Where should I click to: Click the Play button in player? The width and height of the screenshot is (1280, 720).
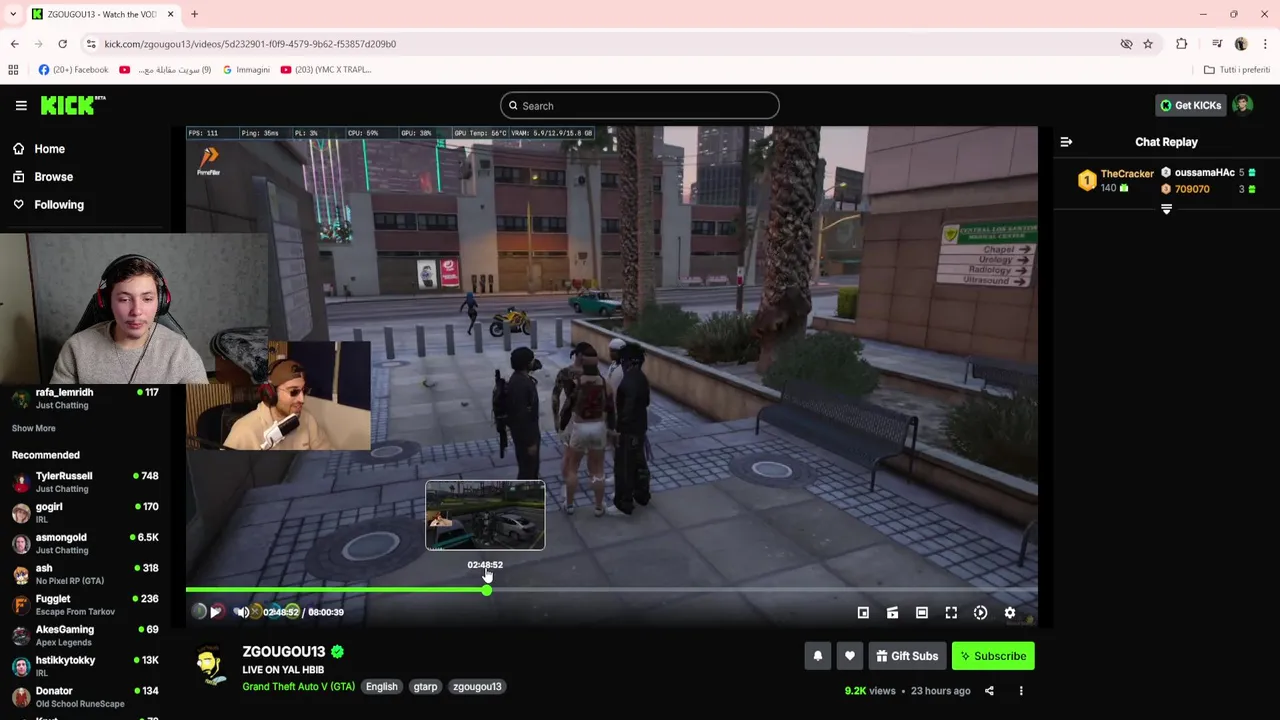click(x=216, y=612)
